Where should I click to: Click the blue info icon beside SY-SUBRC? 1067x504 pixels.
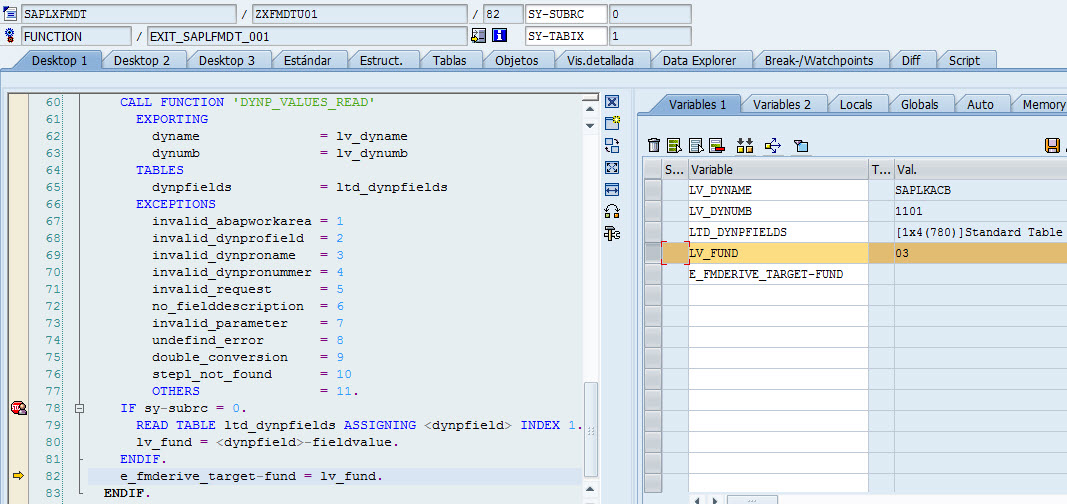point(500,36)
